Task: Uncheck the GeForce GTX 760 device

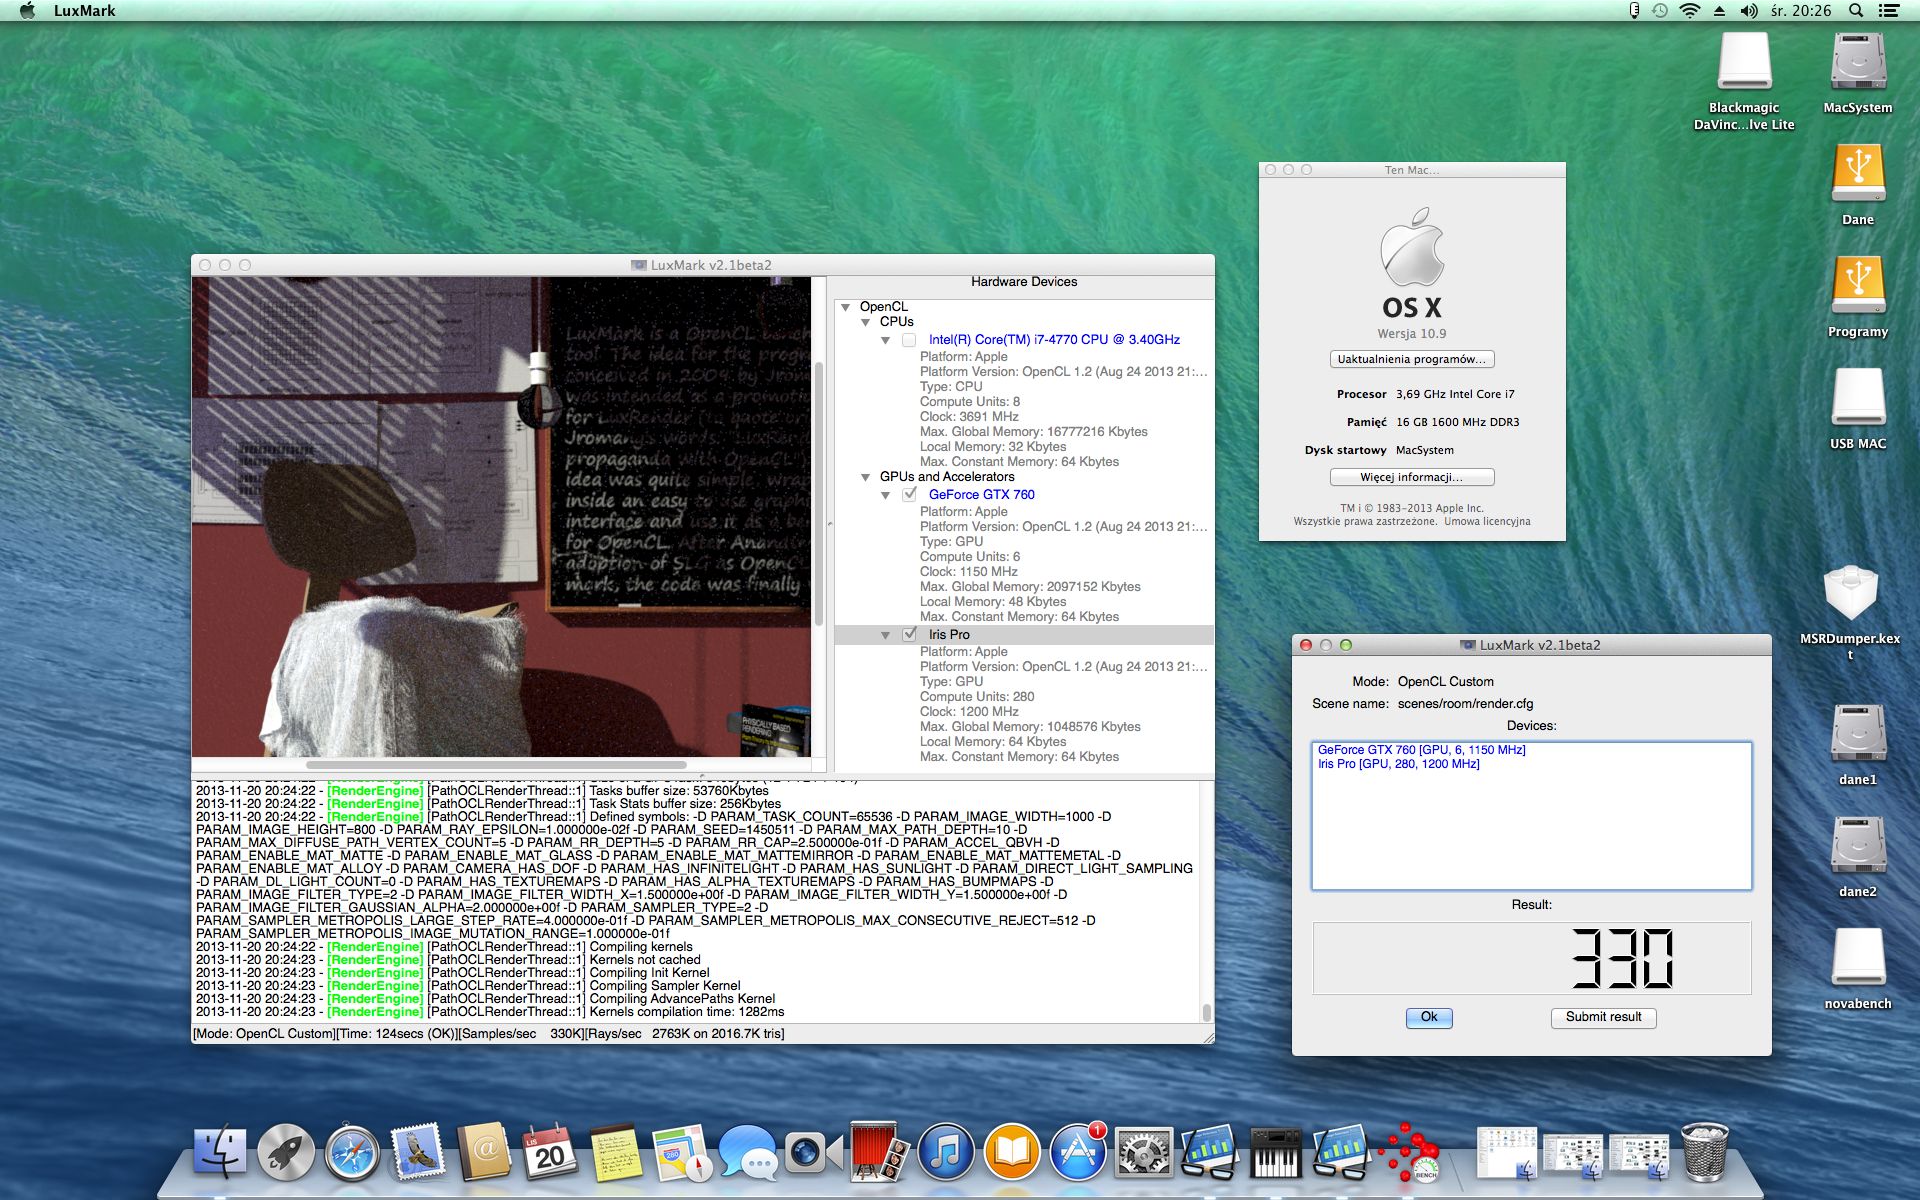Action: pos(909,494)
